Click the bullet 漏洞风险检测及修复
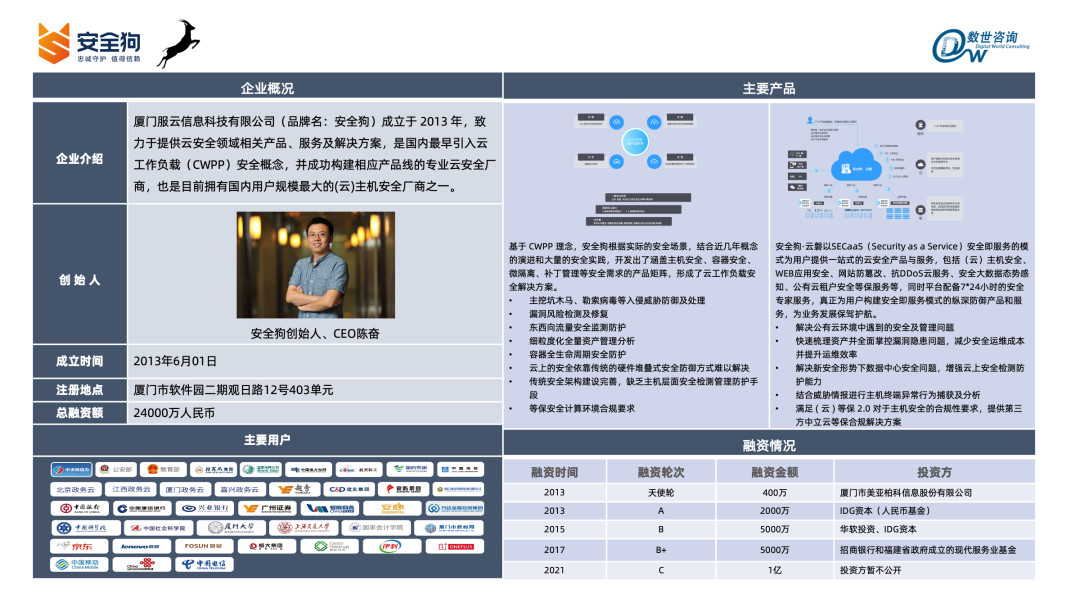The image size is (1080, 608). click(x=568, y=314)
